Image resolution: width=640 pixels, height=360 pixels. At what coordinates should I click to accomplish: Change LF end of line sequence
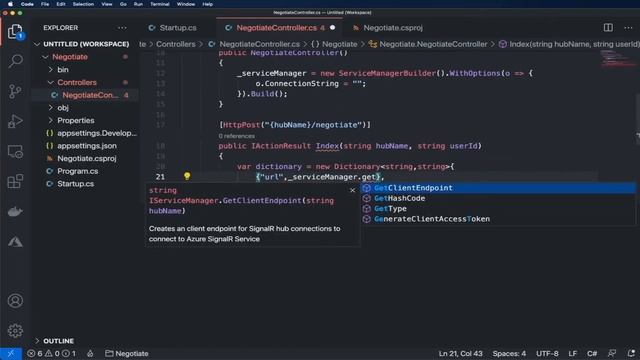tap(573, 353)
